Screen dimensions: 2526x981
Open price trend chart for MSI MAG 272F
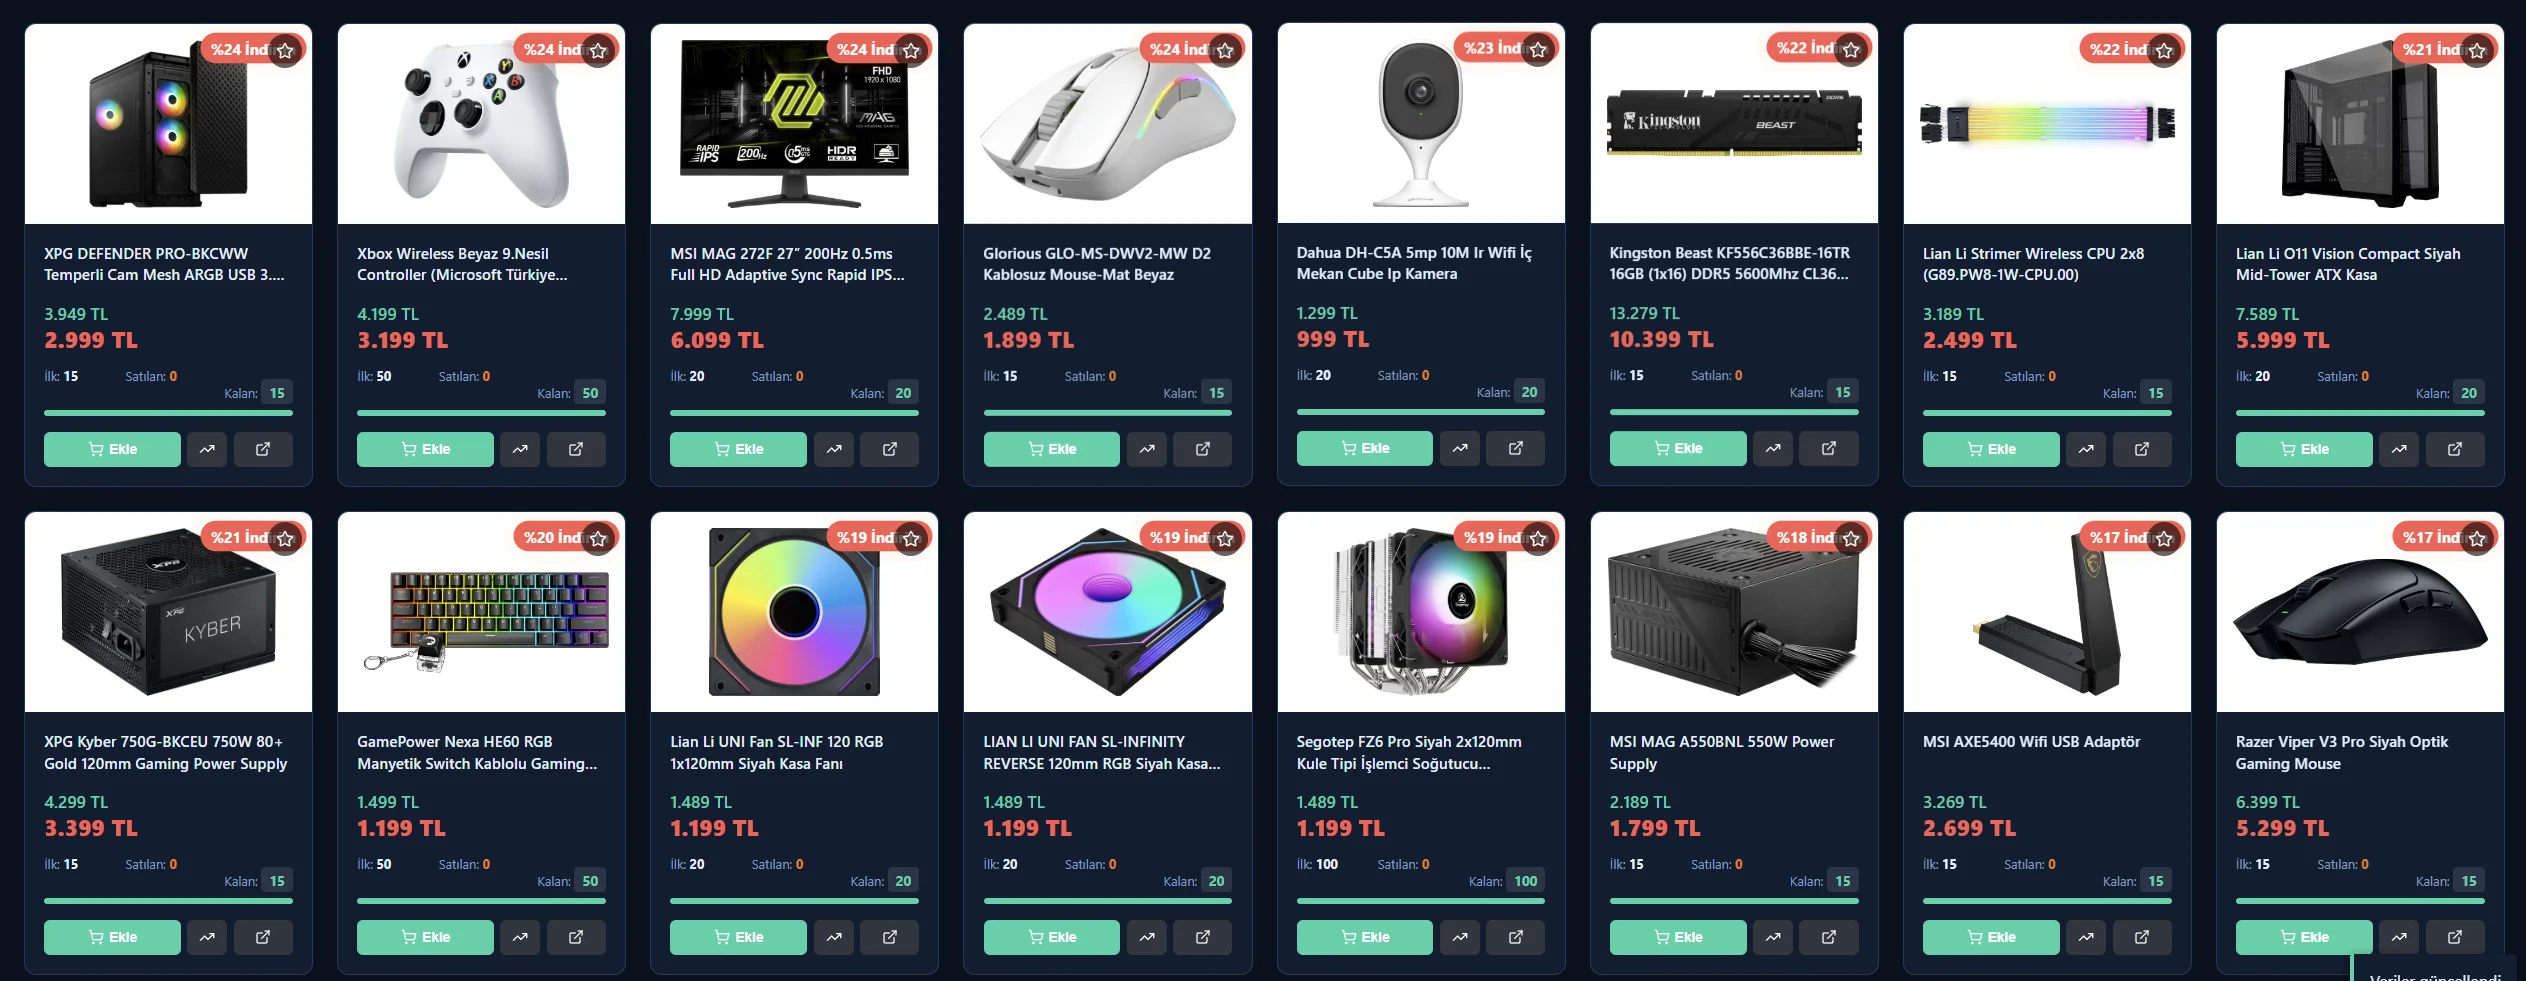click(x=834, y=449)
